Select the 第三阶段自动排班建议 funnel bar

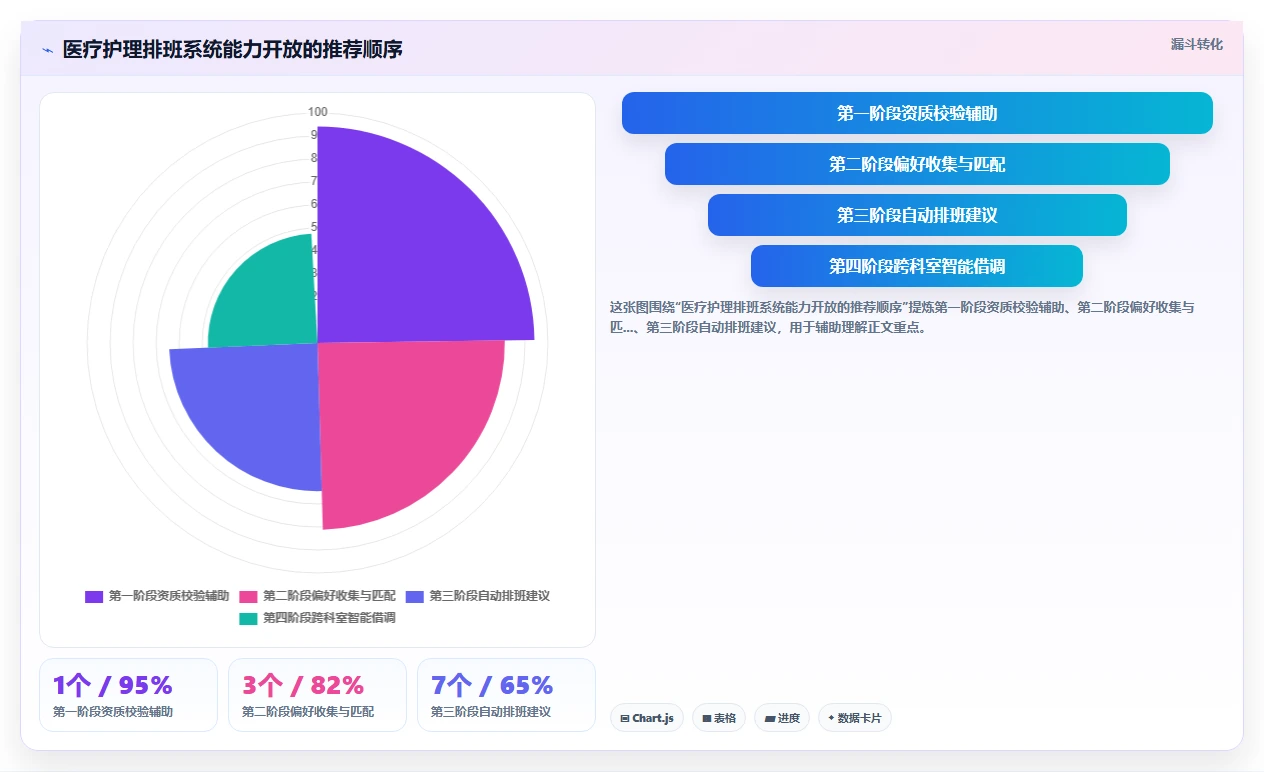(917, 215)
